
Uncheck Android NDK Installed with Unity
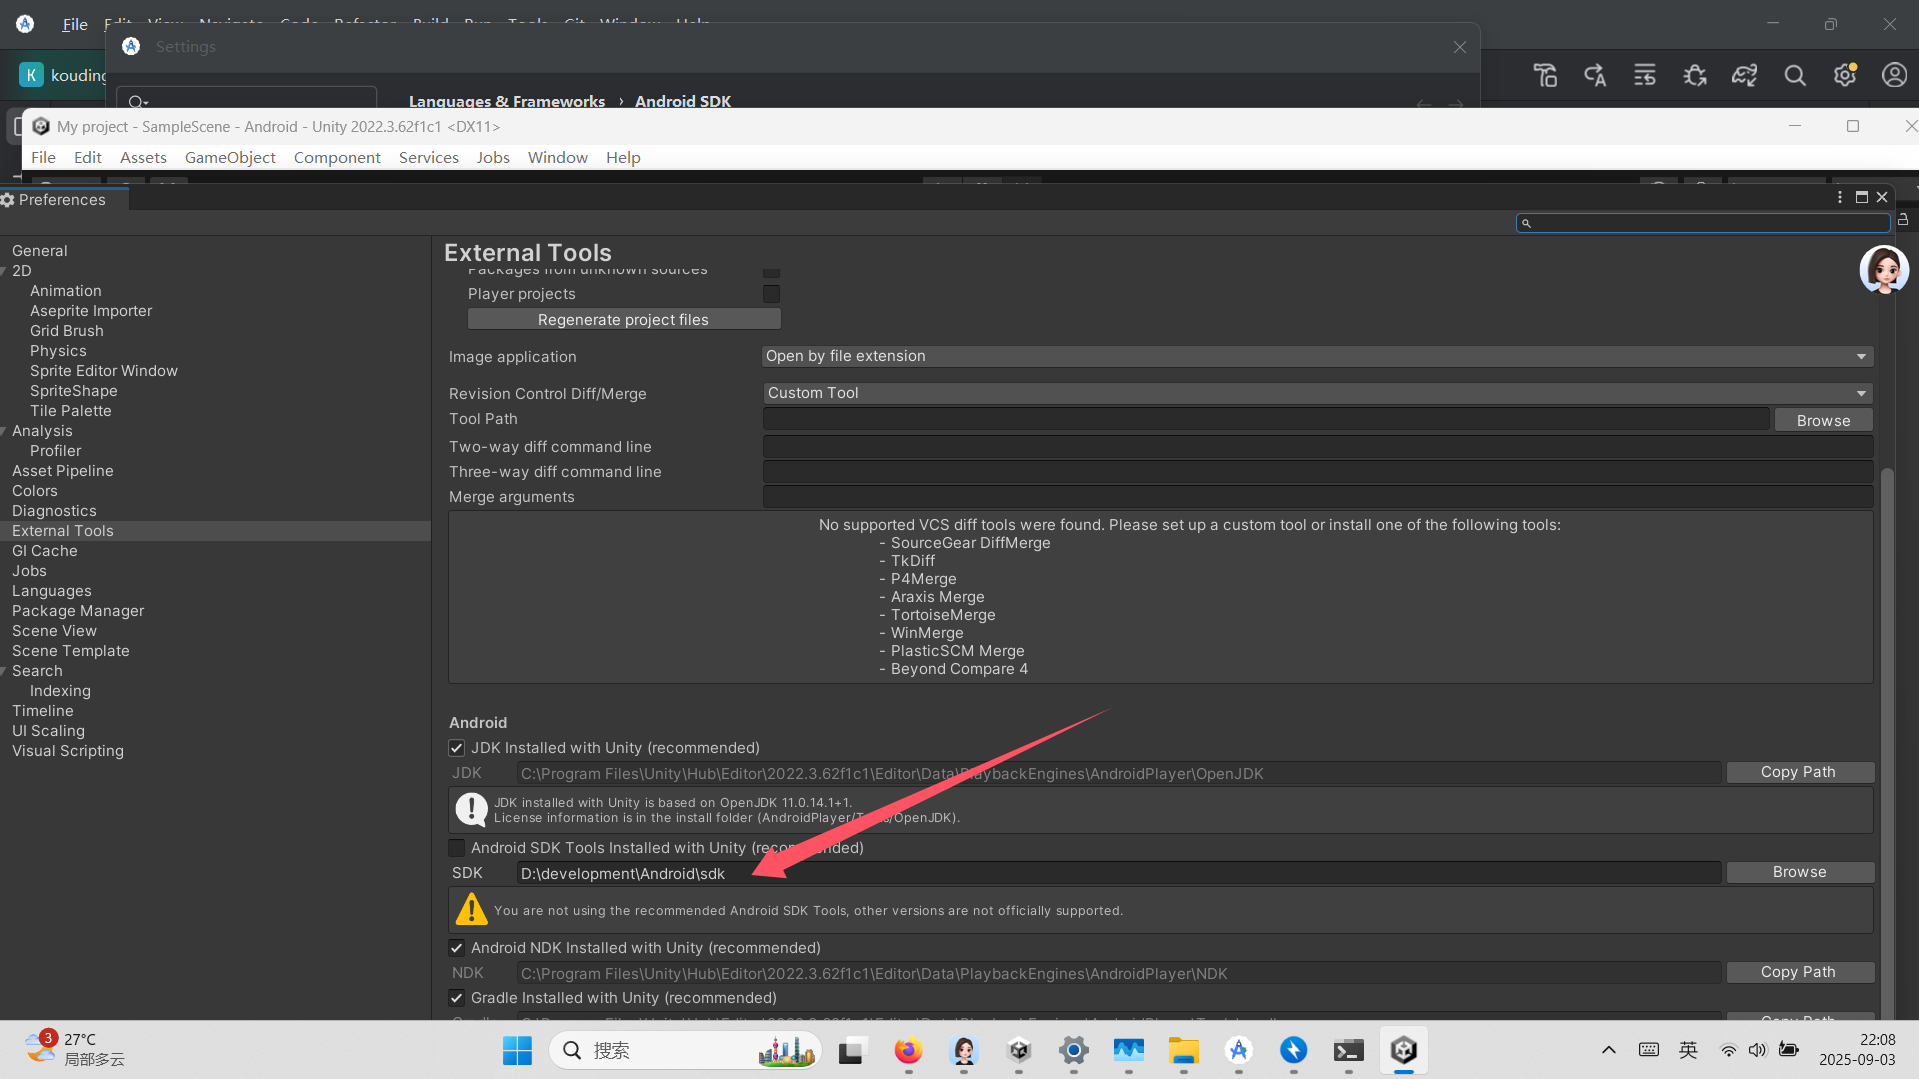click(x=457, y=948)
